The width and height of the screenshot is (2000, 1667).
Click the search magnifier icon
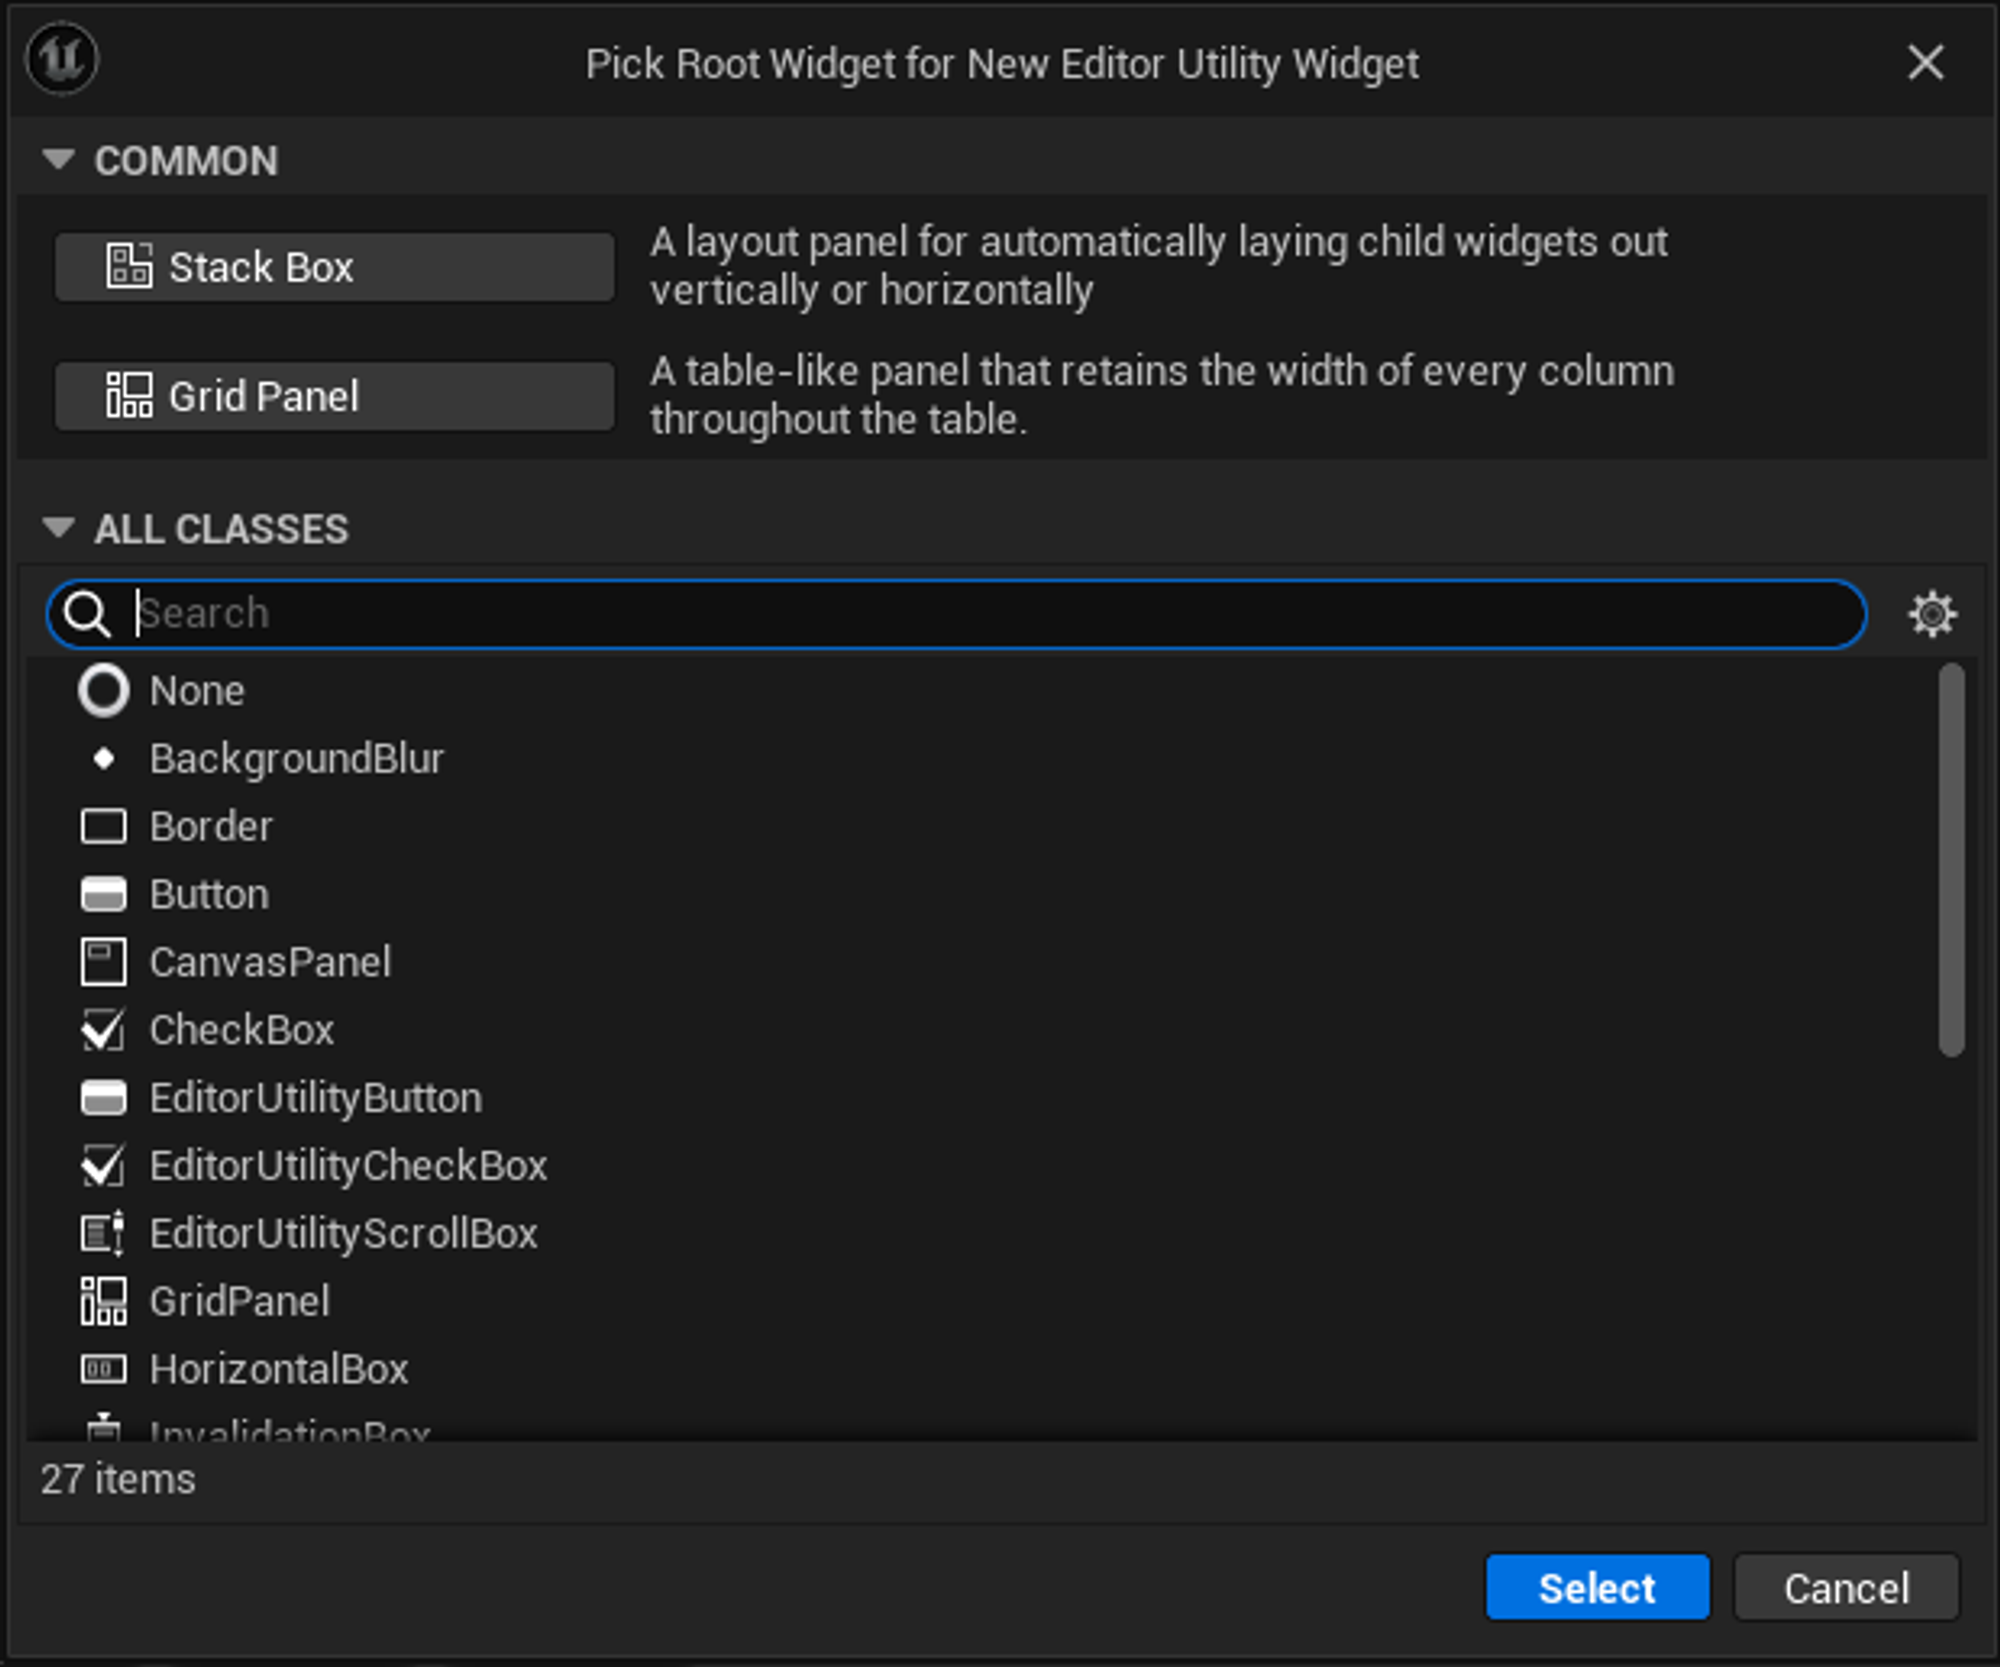click(x=87, y=613)
